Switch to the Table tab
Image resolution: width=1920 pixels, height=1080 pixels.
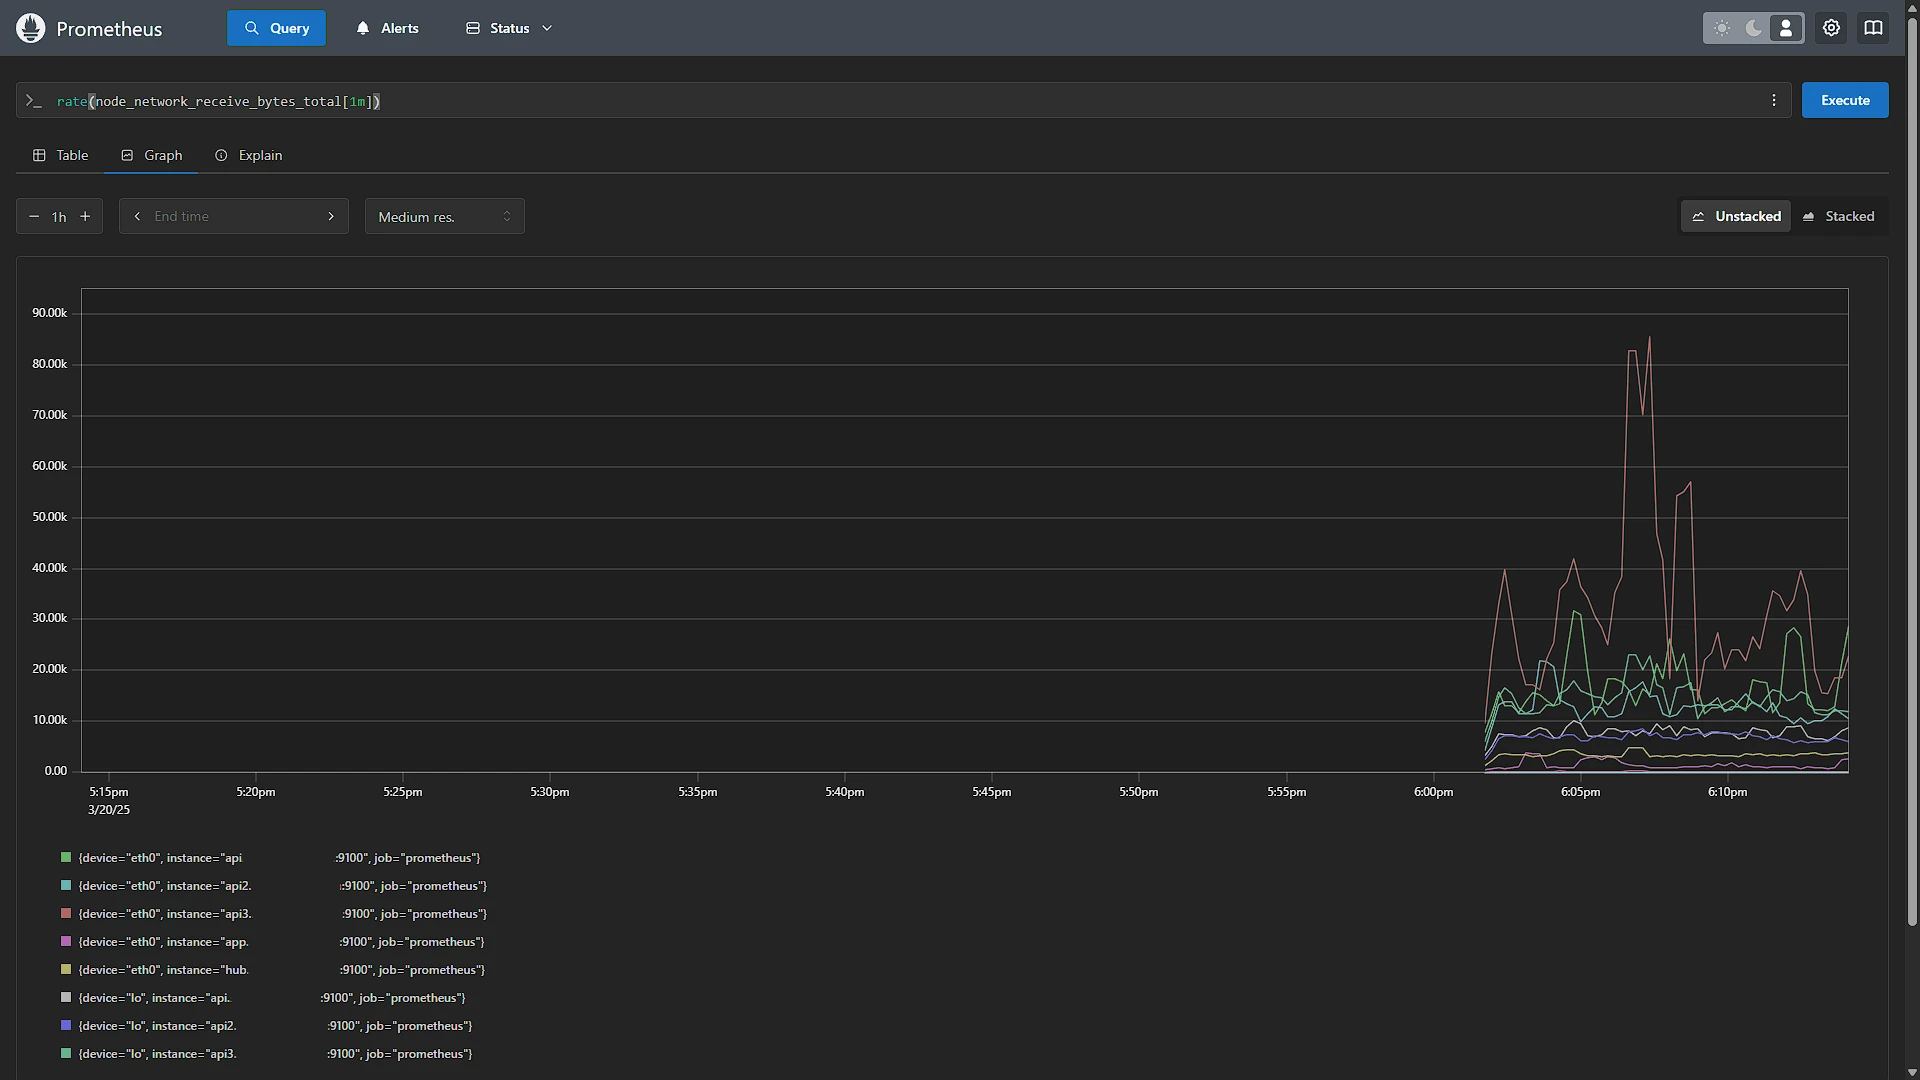click(60, 155)
